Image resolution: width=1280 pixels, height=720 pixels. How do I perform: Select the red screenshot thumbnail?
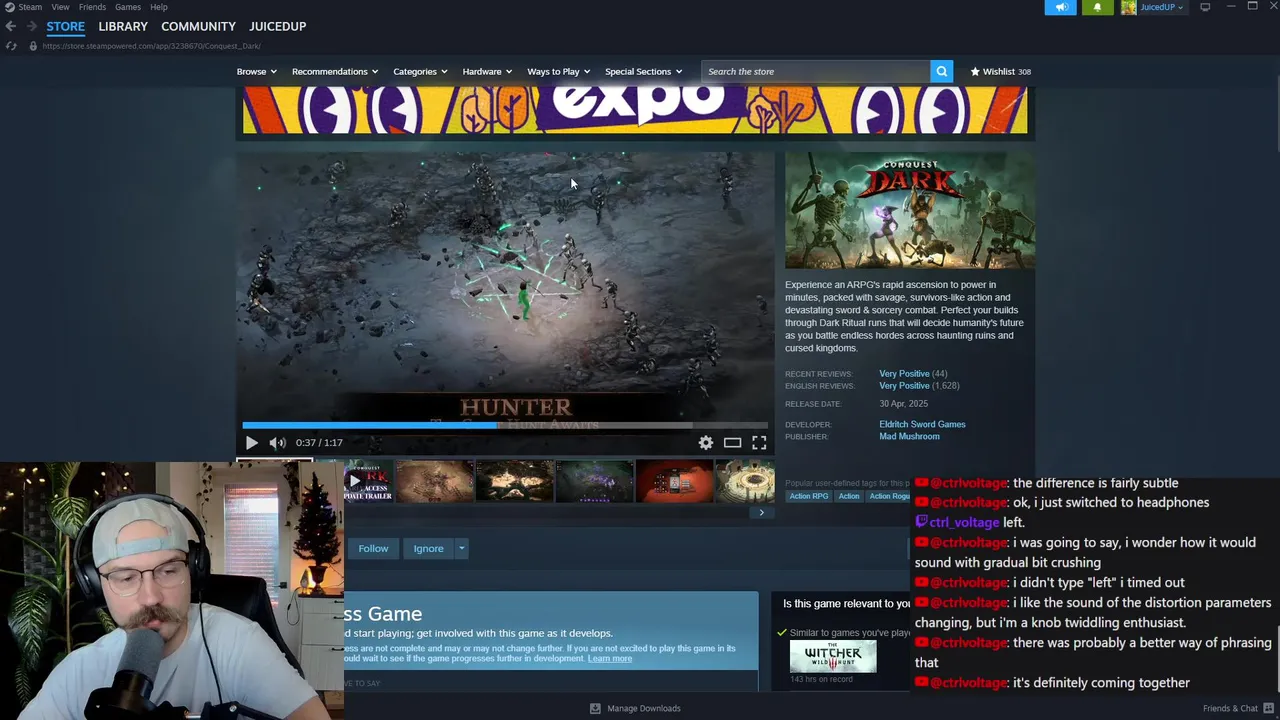tap(675, 481)
